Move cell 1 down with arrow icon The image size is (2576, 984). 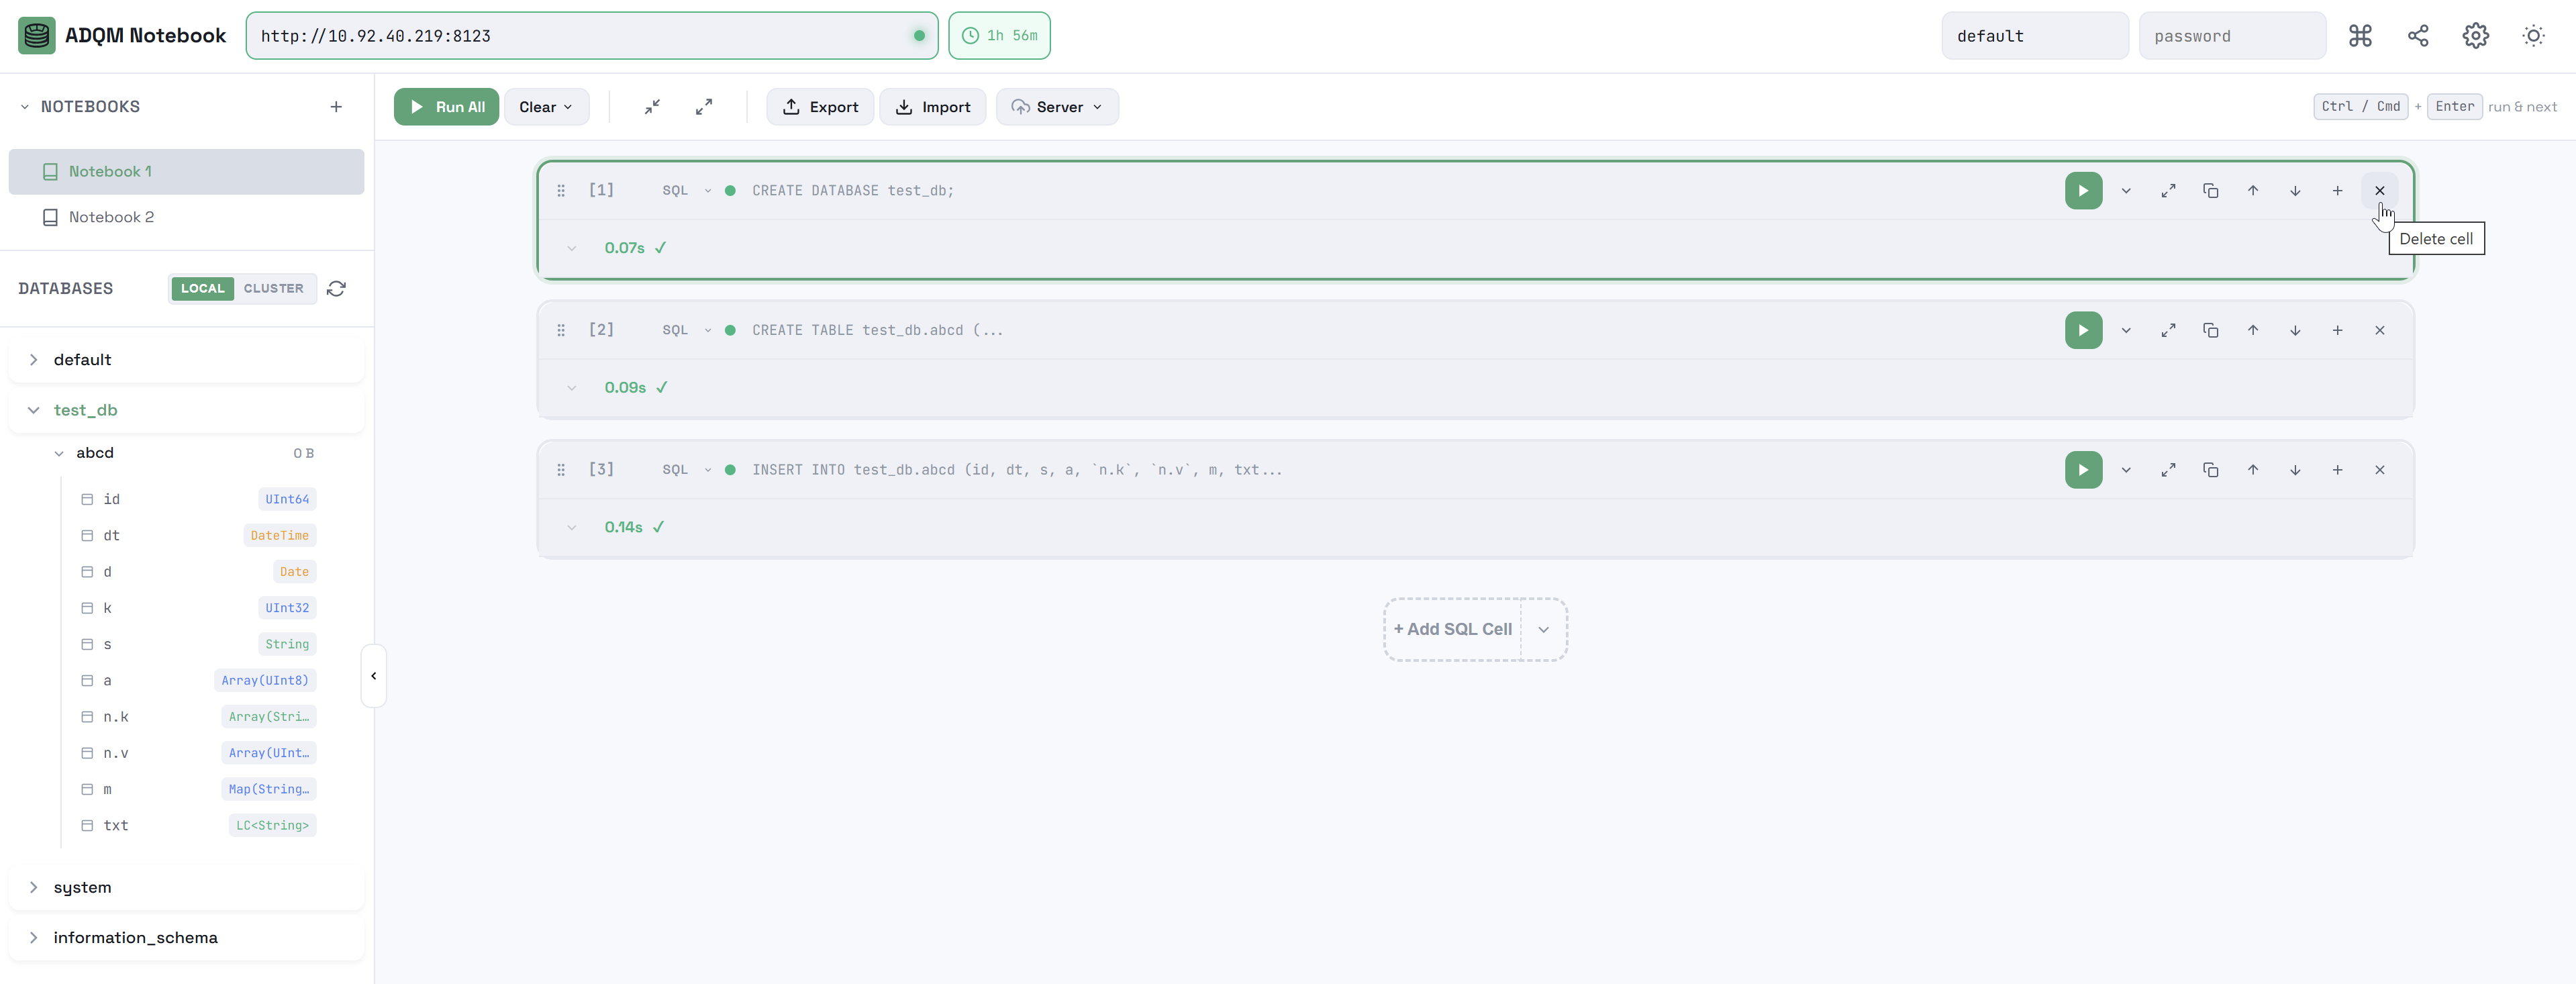2294,191
